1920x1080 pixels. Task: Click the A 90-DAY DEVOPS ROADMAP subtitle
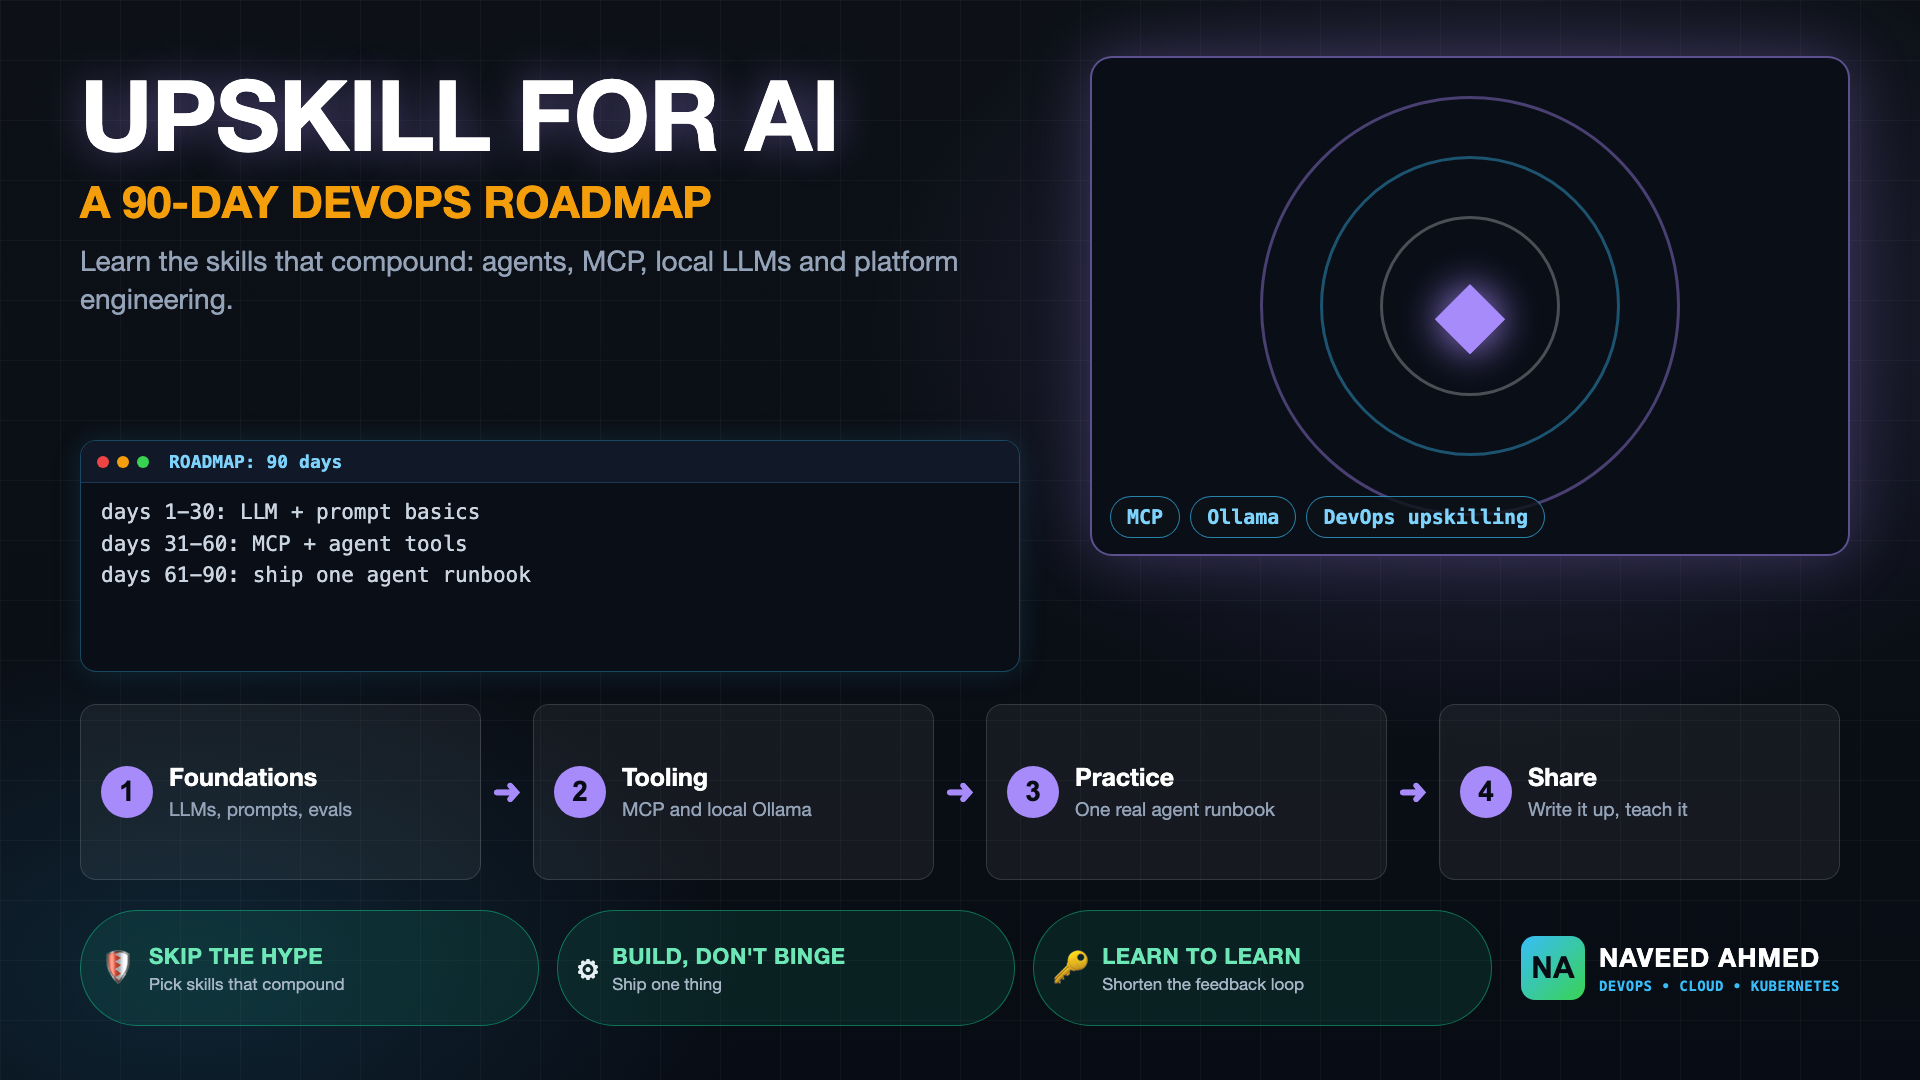[395, 203]
